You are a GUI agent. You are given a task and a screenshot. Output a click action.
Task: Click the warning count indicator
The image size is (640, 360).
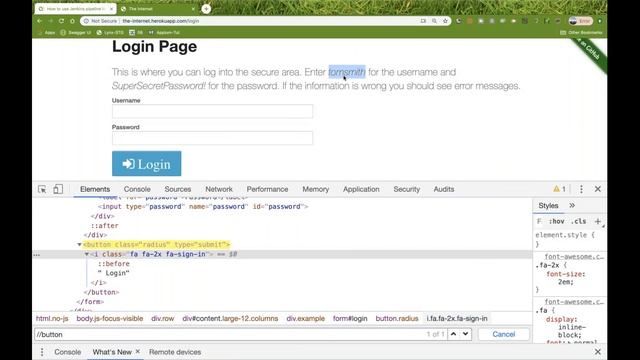[560, 189]
